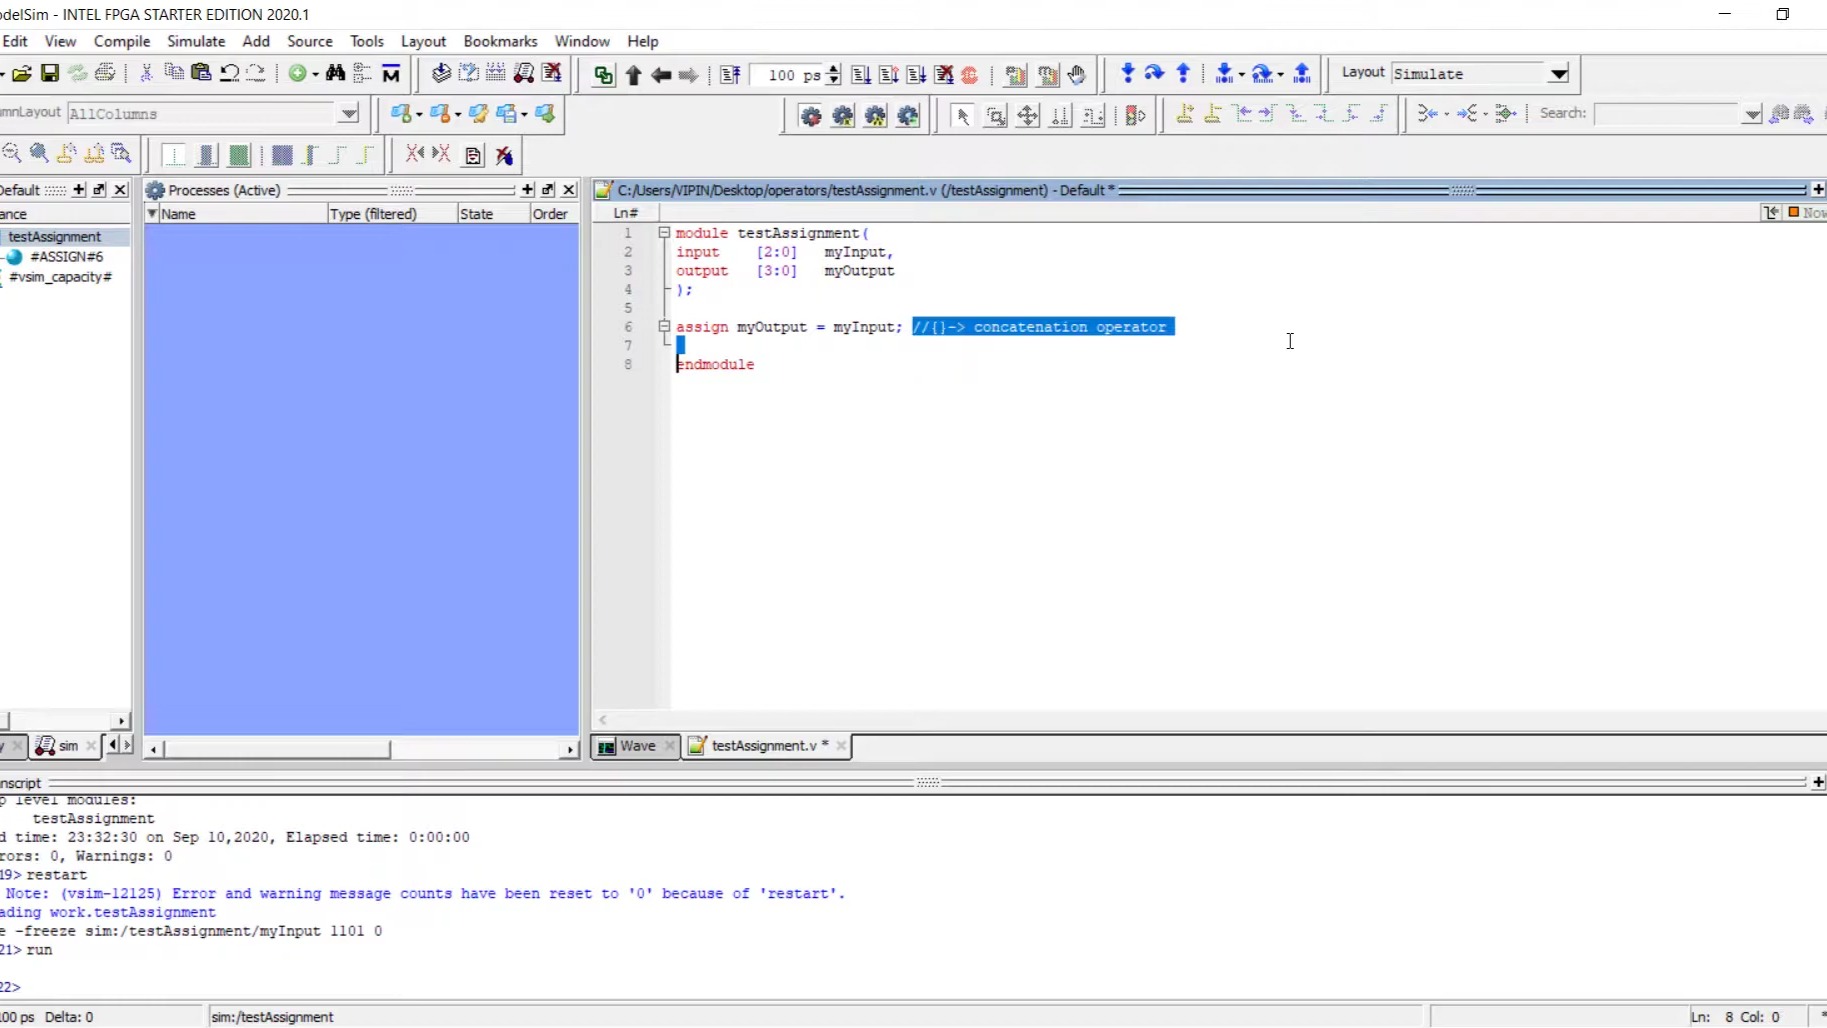The height and width of the screenshot is (1028, 1827).
Task: Undock the Processes panel
Action: 548,190
